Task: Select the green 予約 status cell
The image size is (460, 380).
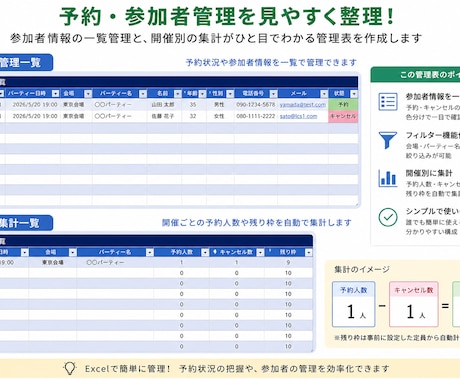Action: [343, 104]
